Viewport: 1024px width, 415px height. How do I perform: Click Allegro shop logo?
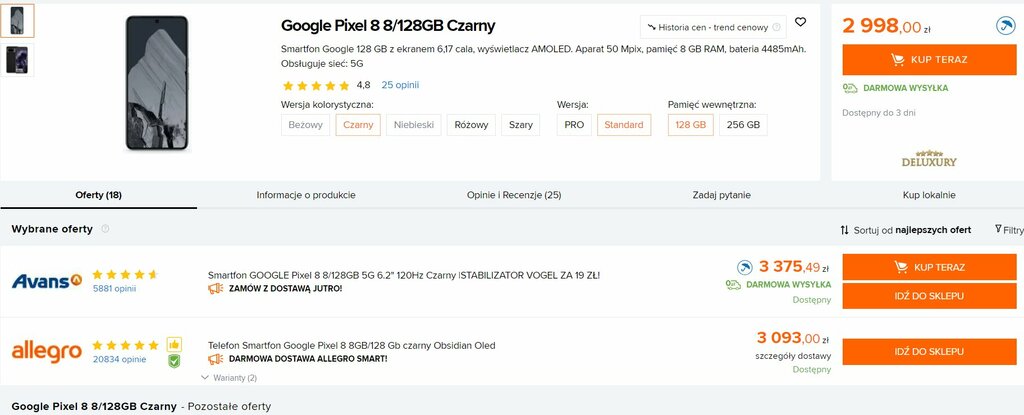click(47, 352)
